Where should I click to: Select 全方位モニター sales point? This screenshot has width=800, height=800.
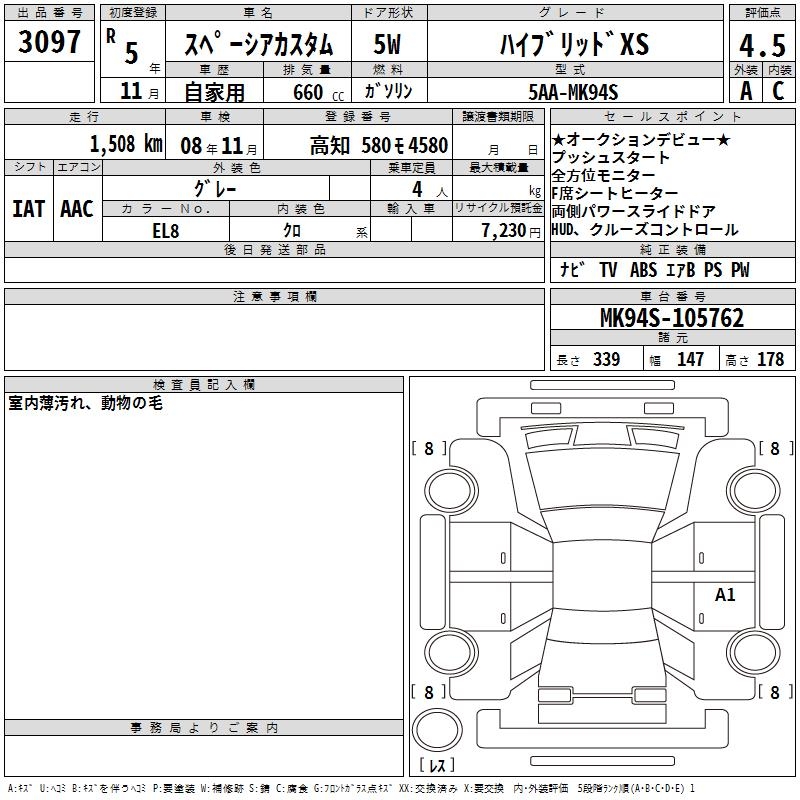[603, 175]
